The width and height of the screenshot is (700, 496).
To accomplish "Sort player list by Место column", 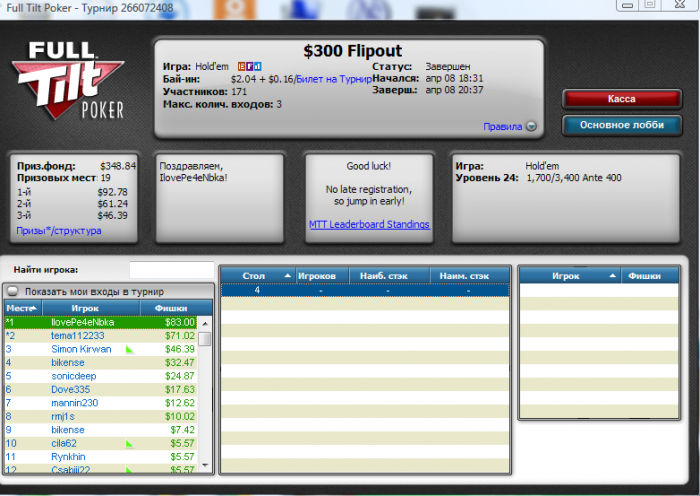I will 23,308.
